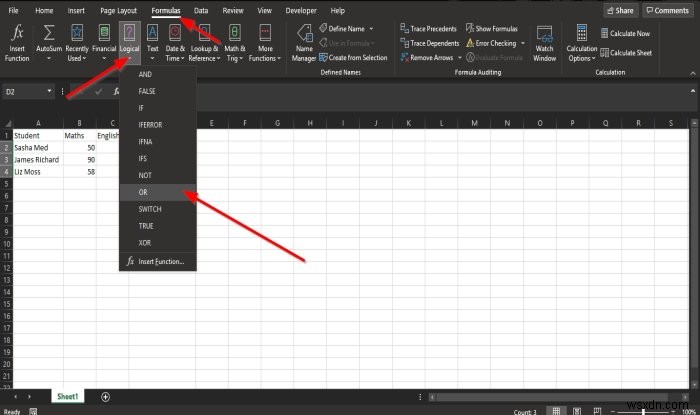This screenshot has height=415, width=700.
Task: Expand the formula bar chevron
Action: click(x=692, y=91)
